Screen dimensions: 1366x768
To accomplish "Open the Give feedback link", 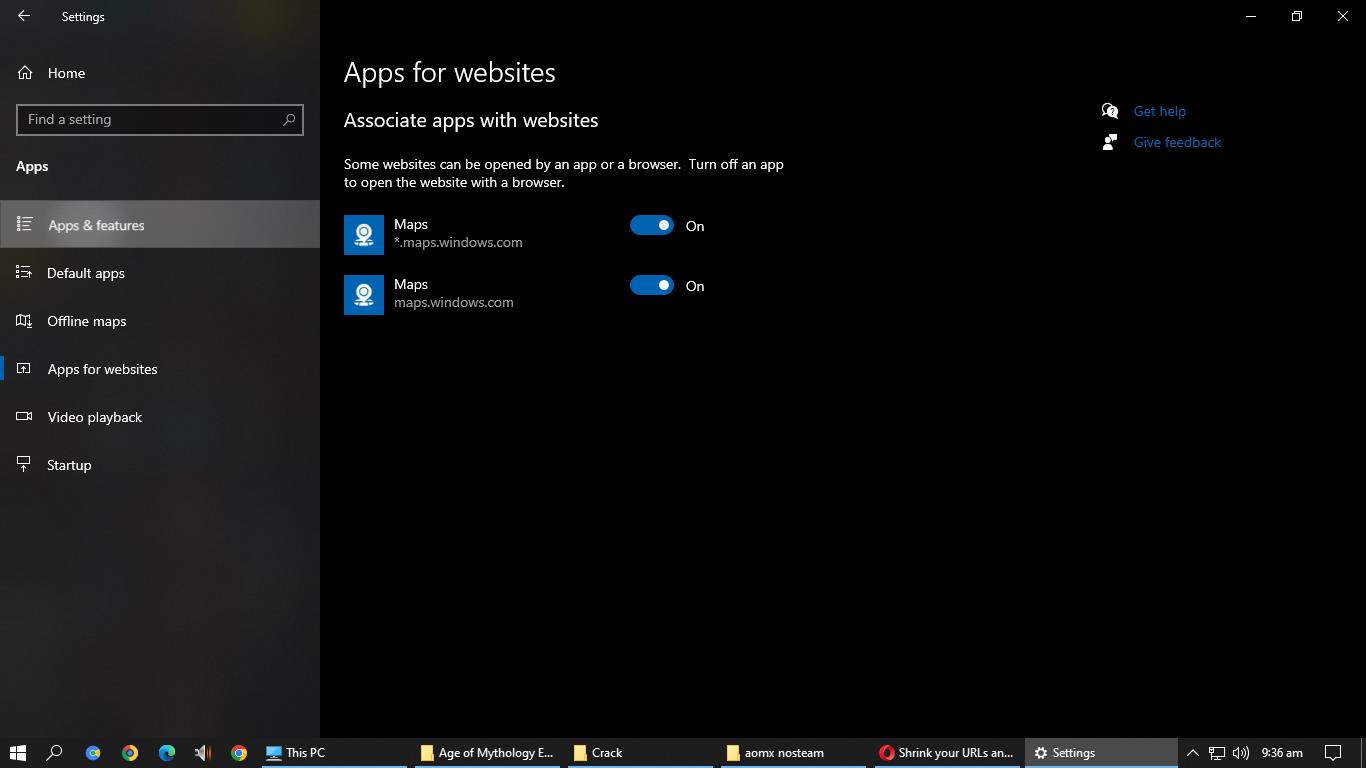I will [x=1177, y=142].
